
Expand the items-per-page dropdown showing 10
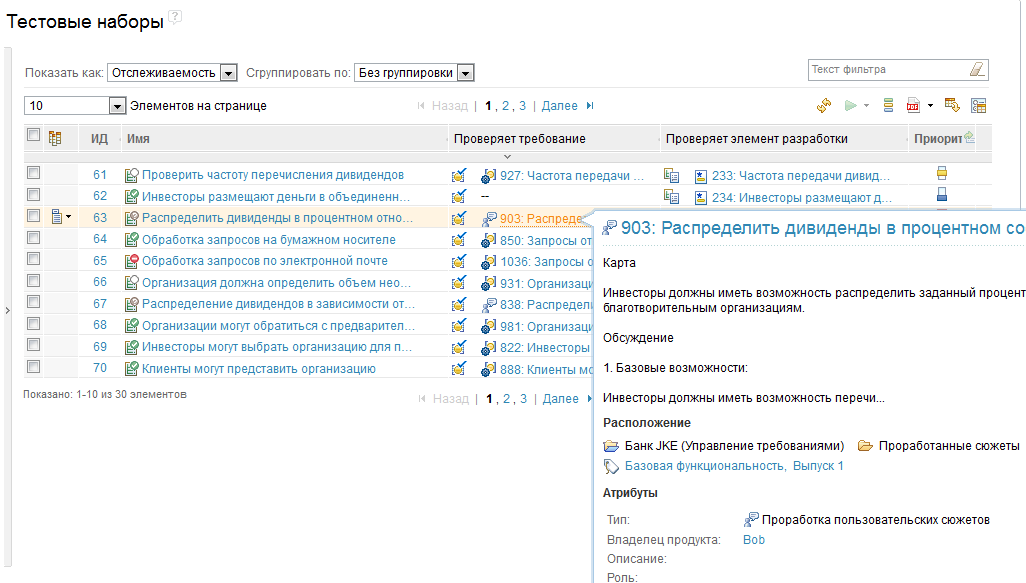tap(117, 106)
